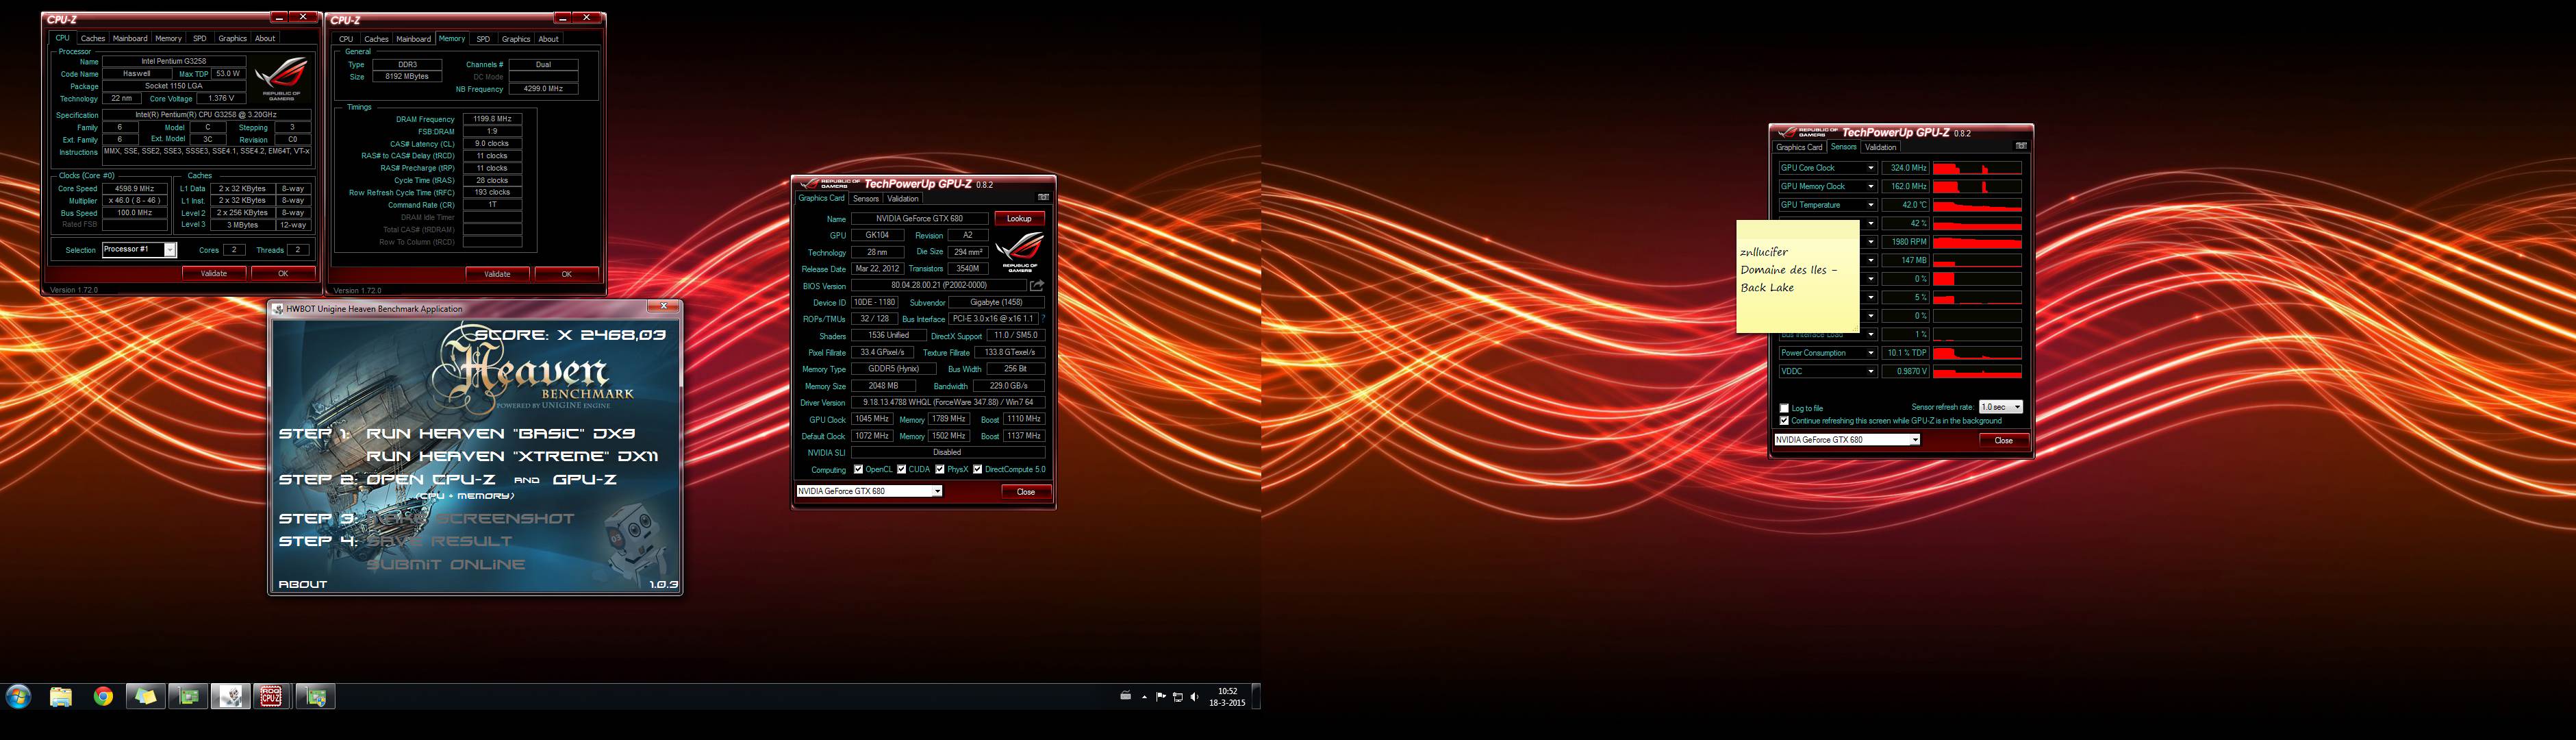
Task: Toggle the PhysX checkbox in GPU-Z
Action: tap(939, 469)
